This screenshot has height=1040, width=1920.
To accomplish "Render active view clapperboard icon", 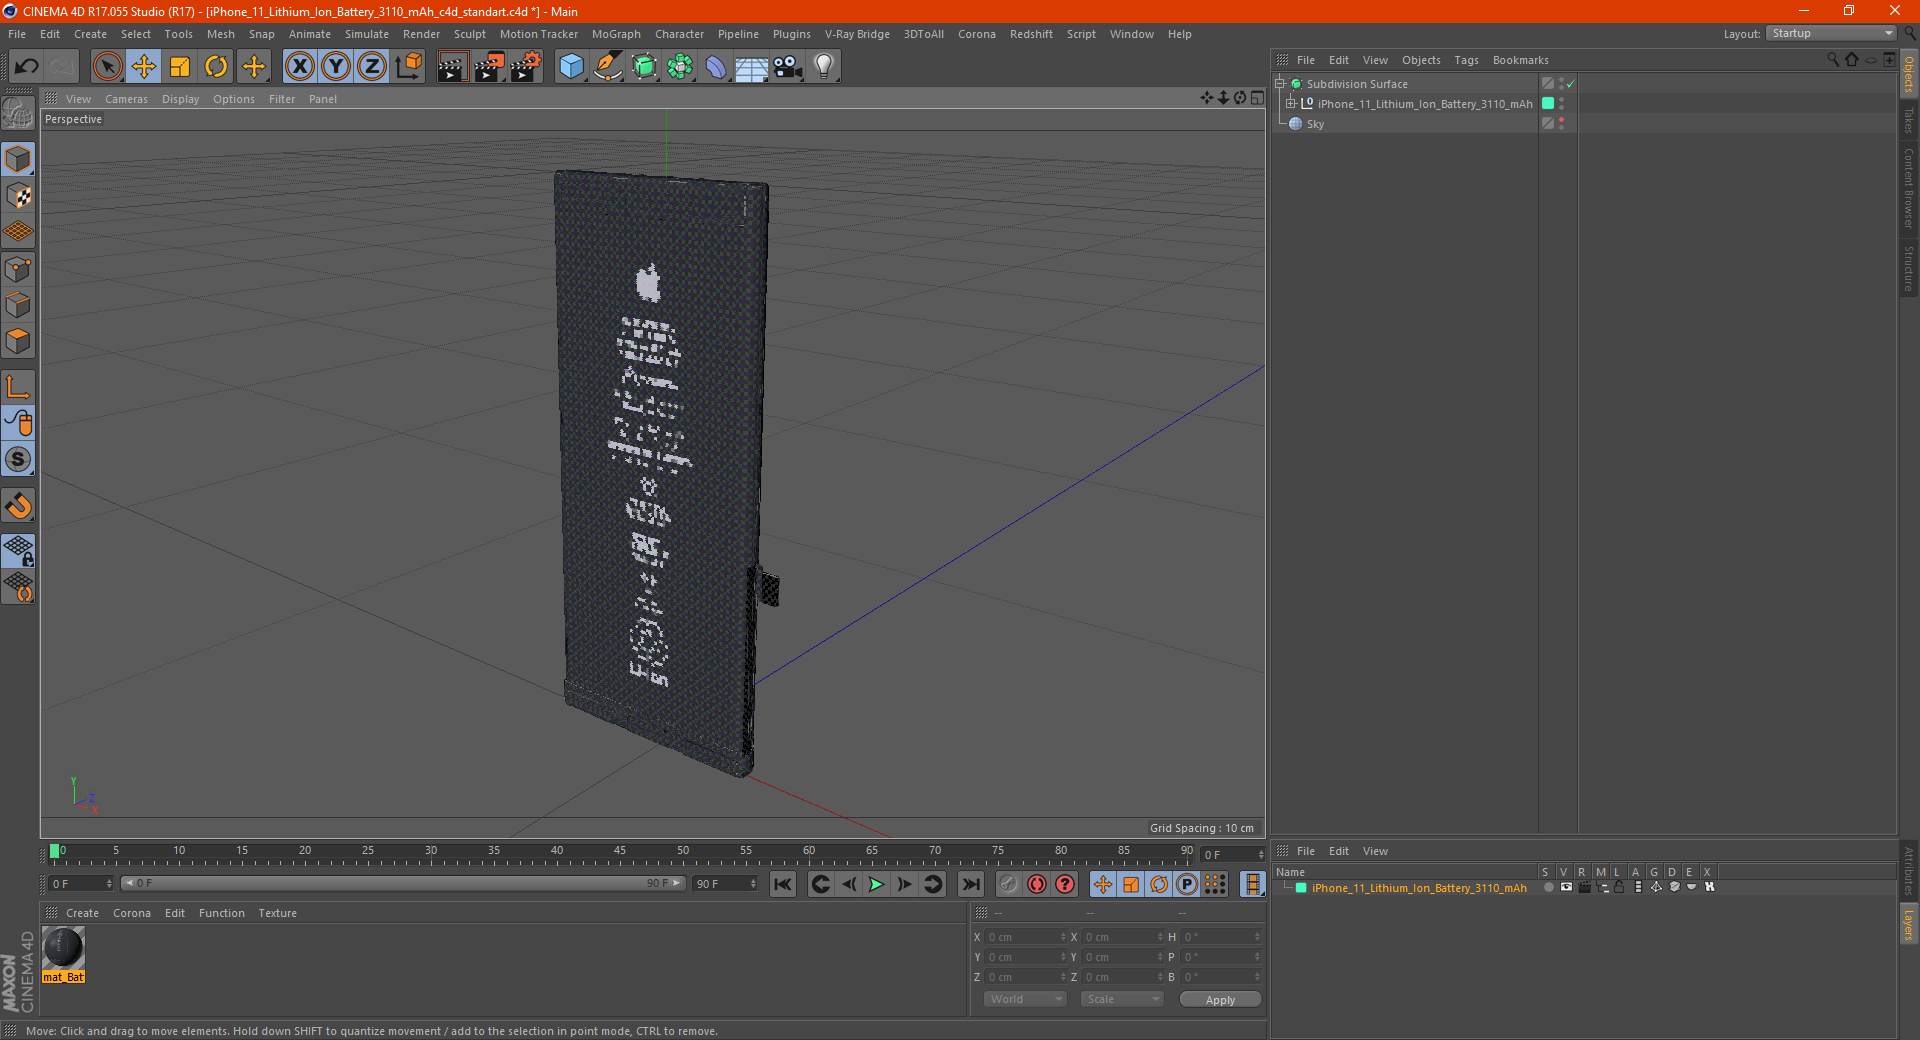I will point(452,67).
